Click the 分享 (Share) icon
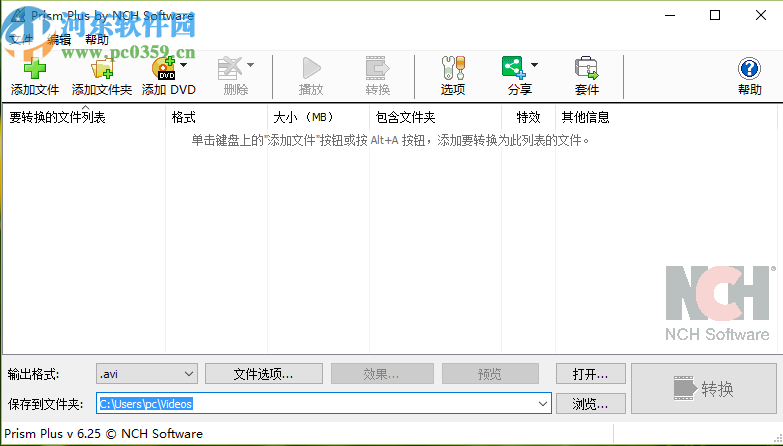Image resolution: width=783 pixels, height=446 pixels. (x=514, y=68)
